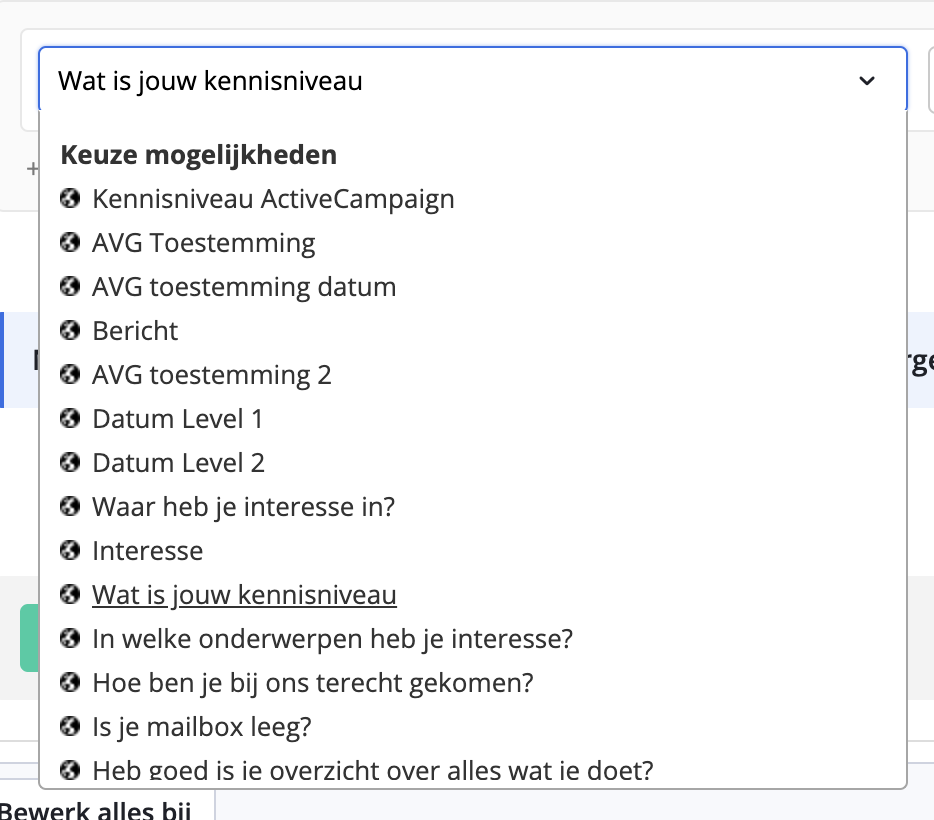This screenshot has height=820, width=934.
Task: Select In welke onderwerpen heb je interesse?
Action: click(331, 638)
